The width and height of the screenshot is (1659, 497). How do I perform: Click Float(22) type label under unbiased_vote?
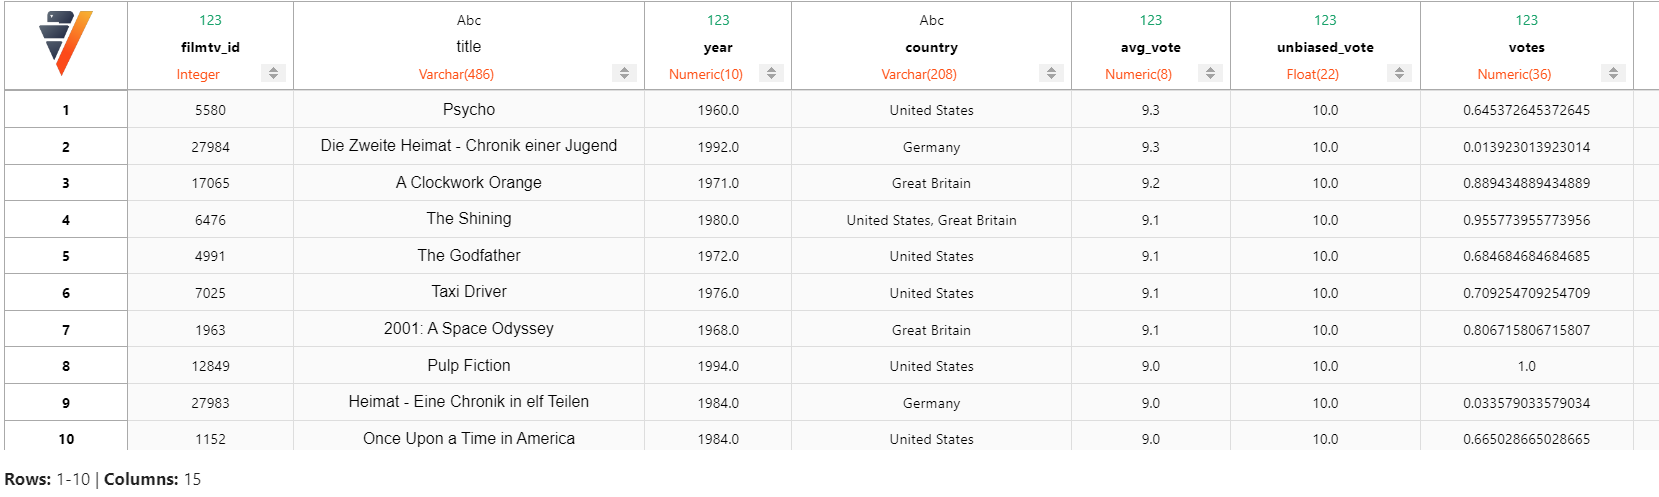(1312, 74)
